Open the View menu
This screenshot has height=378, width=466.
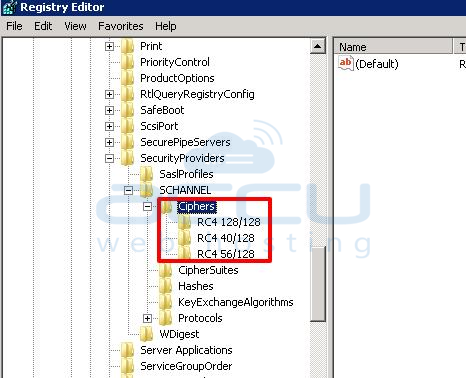75,26
